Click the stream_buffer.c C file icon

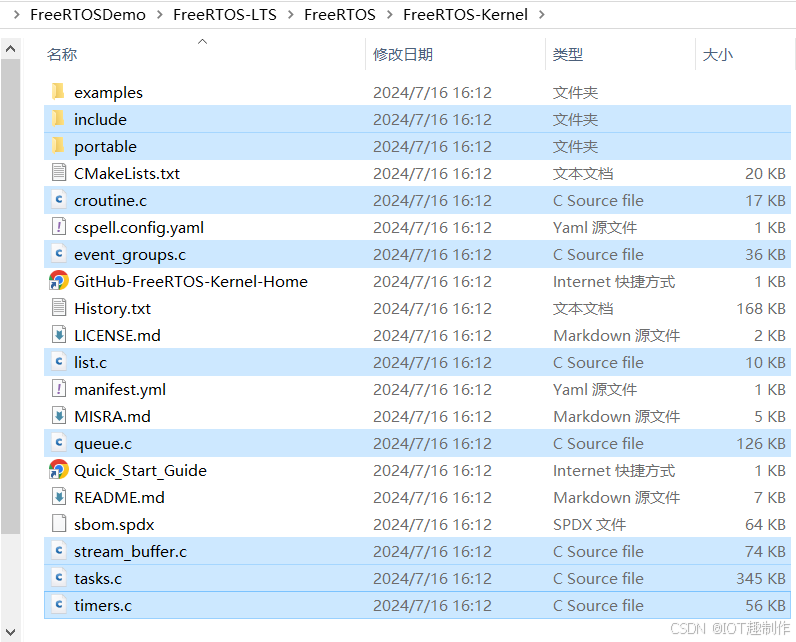(59, 551)
